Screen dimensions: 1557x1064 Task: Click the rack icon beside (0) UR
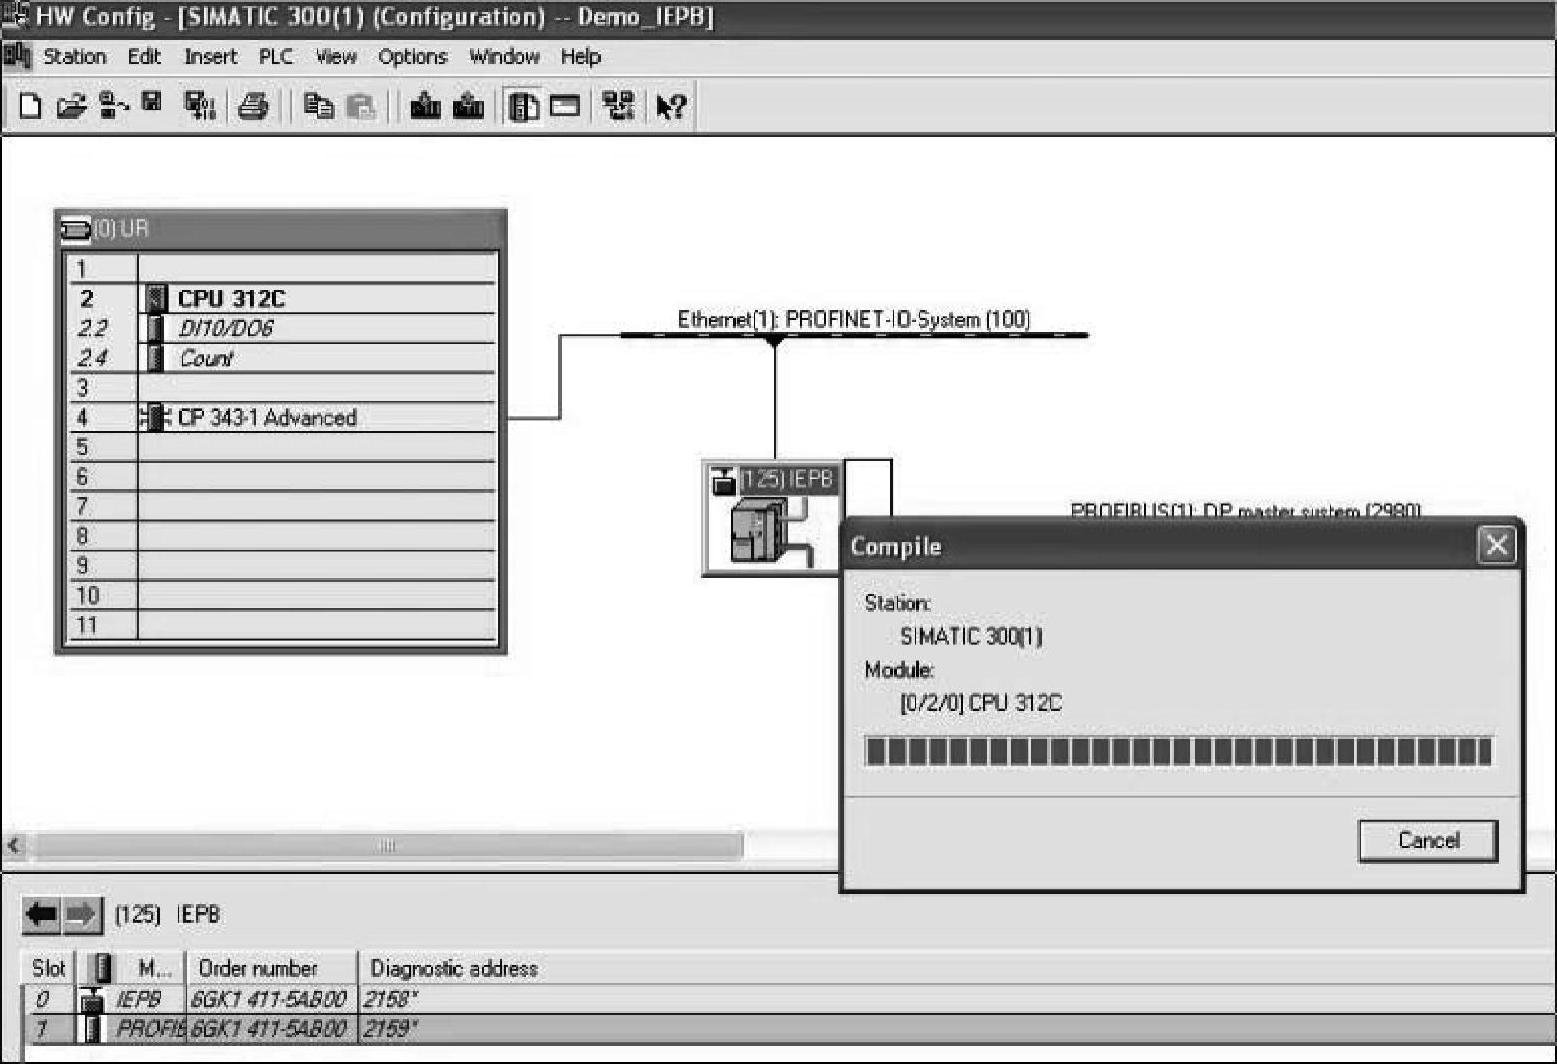[75, 229]
